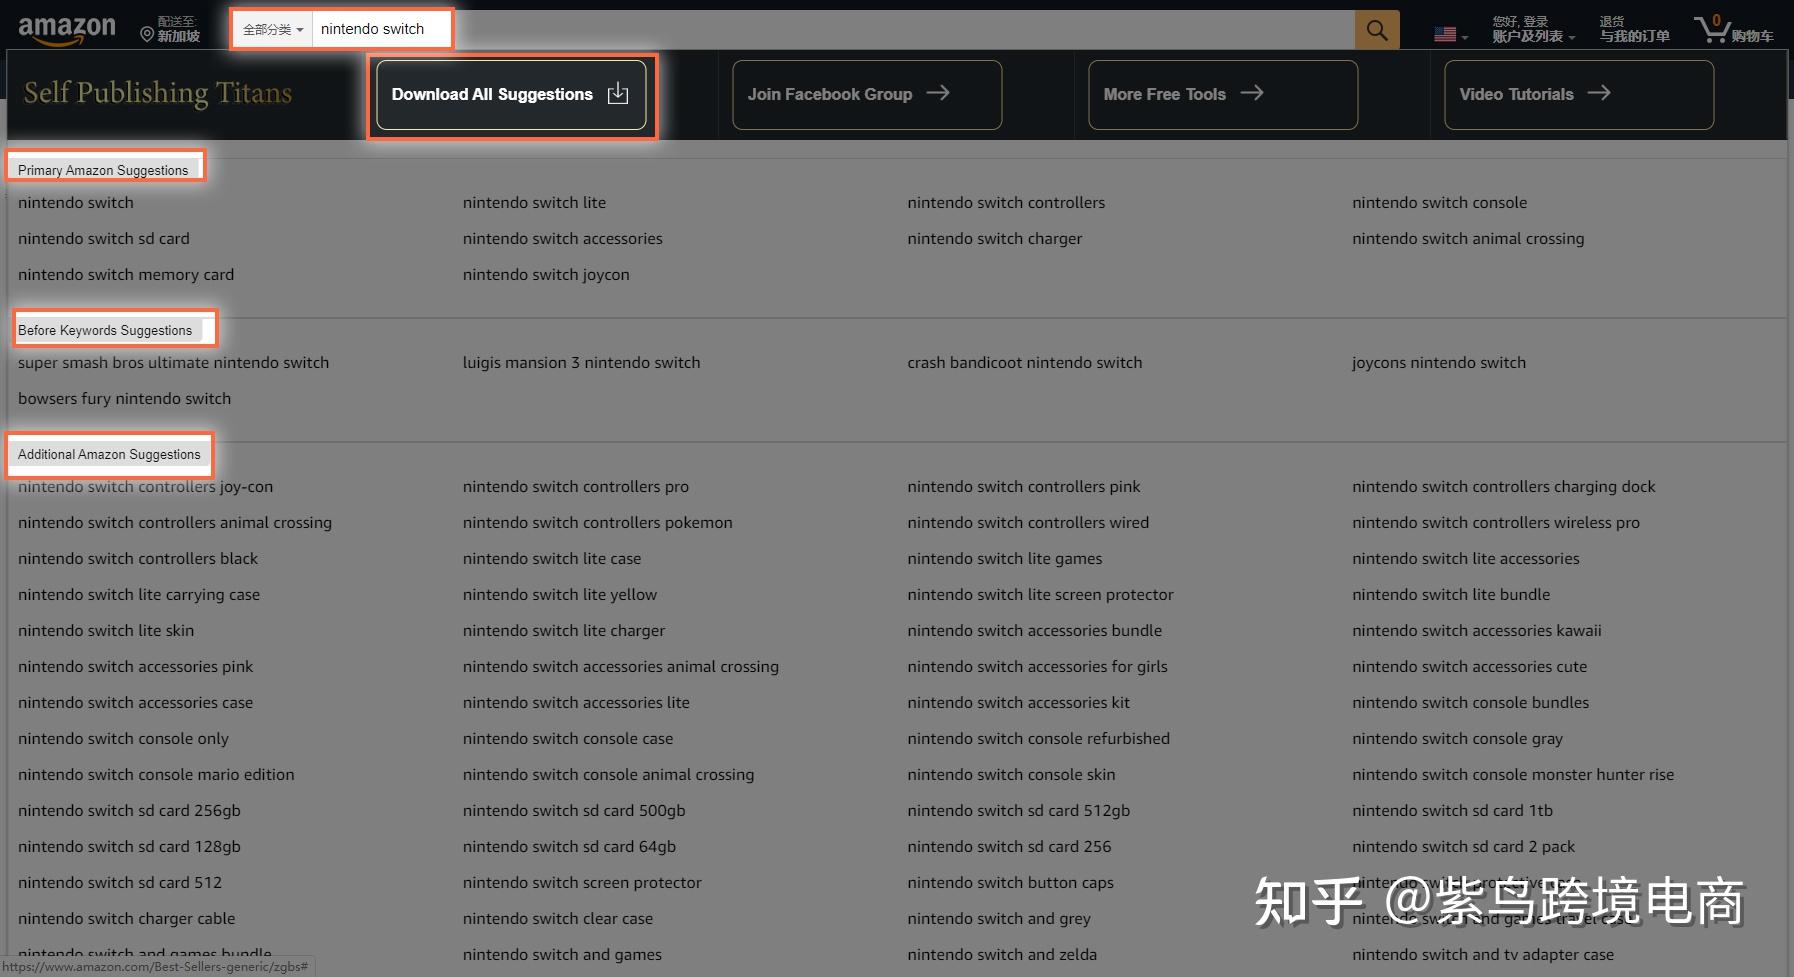Image resolution: width=1794 pixels, height=977 pixels.
Task: Select nintendo switch sd card 64gb
Action: coord(569,846)
